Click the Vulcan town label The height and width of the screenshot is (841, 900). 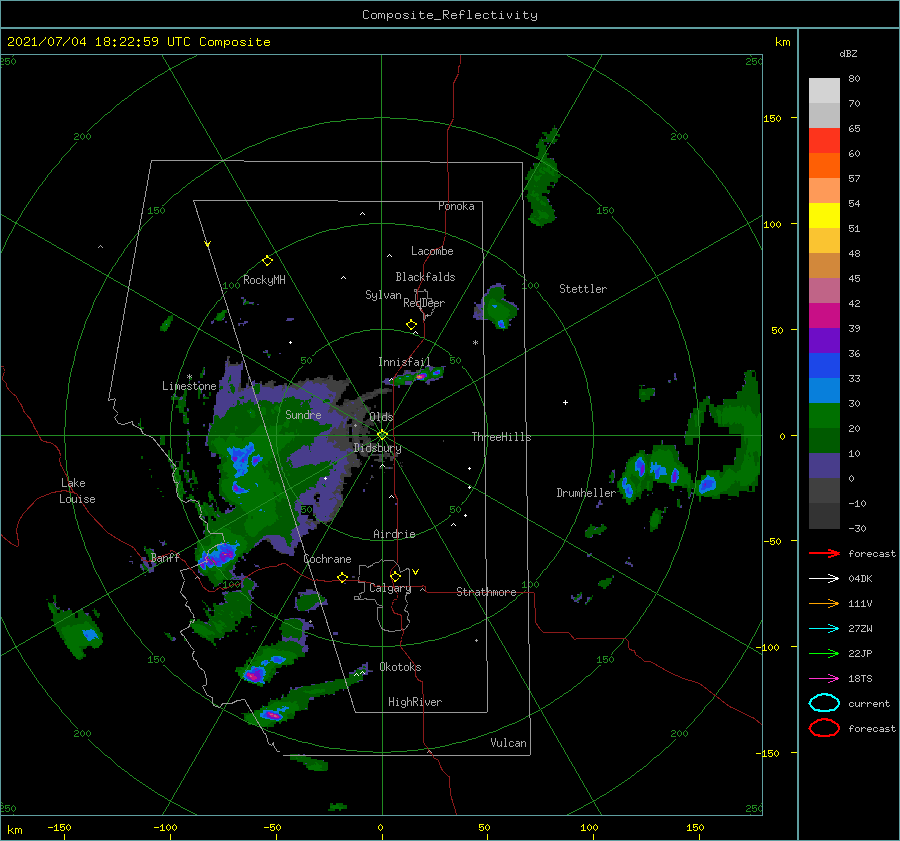coord(509,743)
